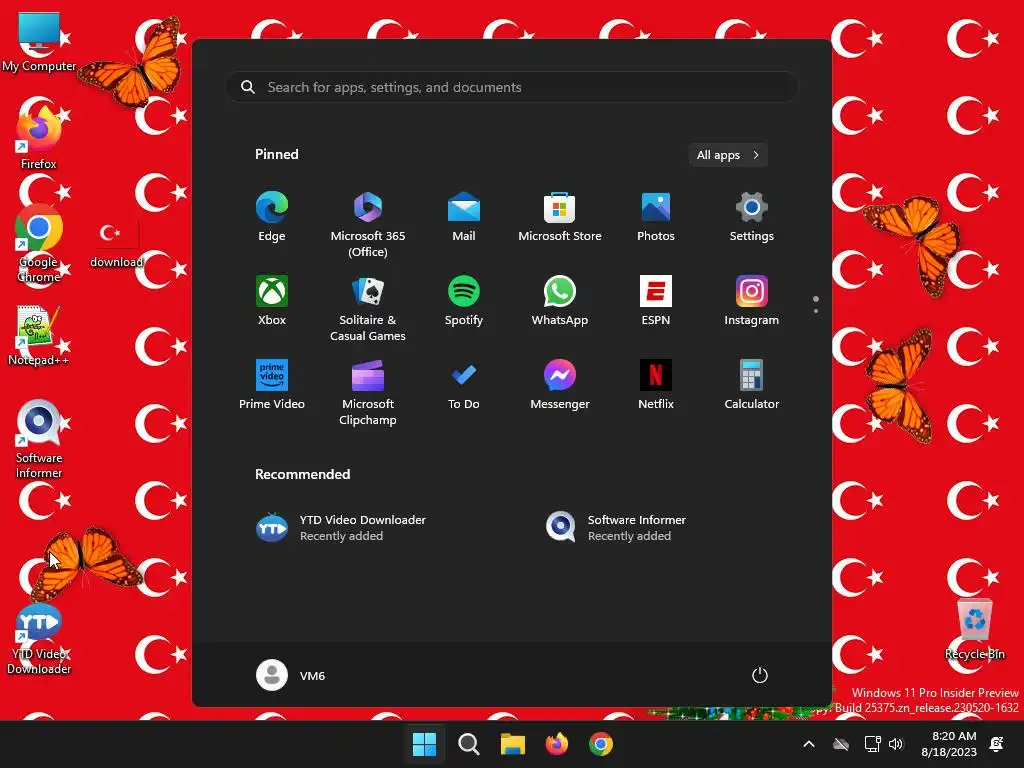Viewport: 1024px width, 768px height.
Task: Launch Firefox from the taskbar
Action: pos(556,744)
